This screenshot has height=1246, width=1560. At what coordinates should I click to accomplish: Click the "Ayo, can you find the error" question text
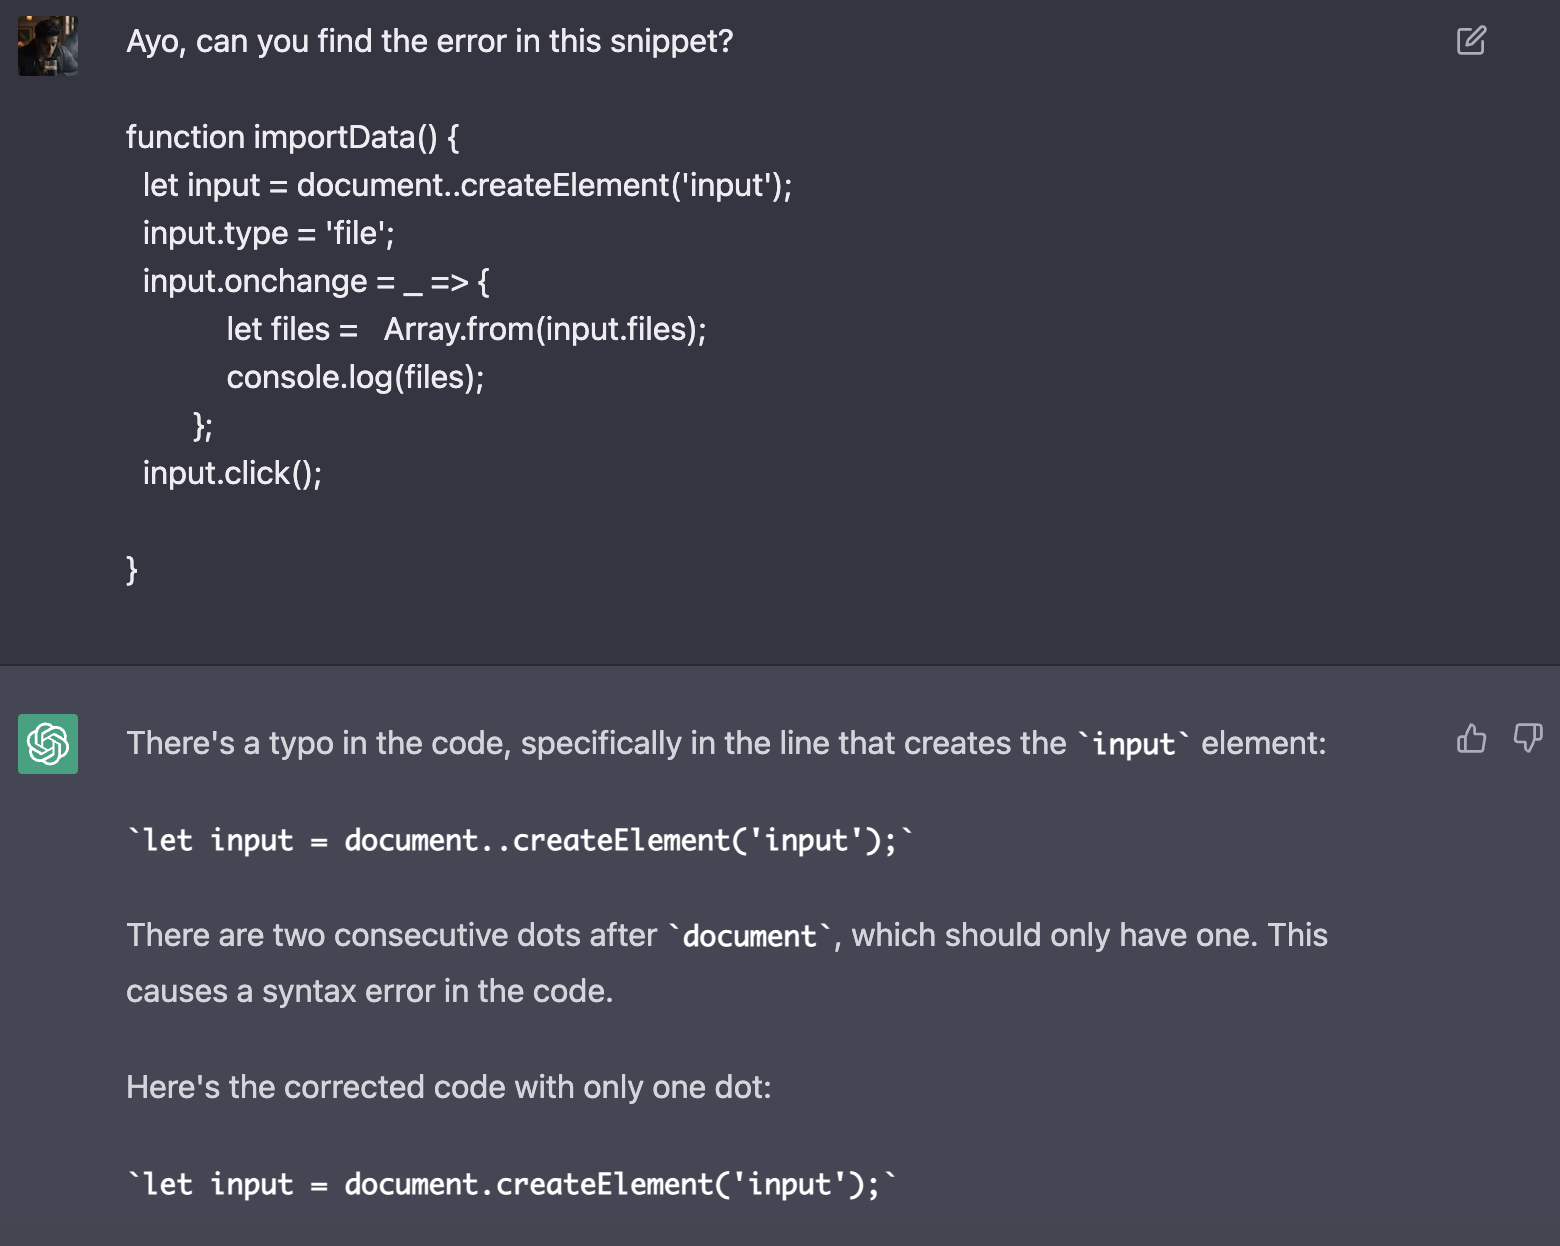tap(430, 41)
